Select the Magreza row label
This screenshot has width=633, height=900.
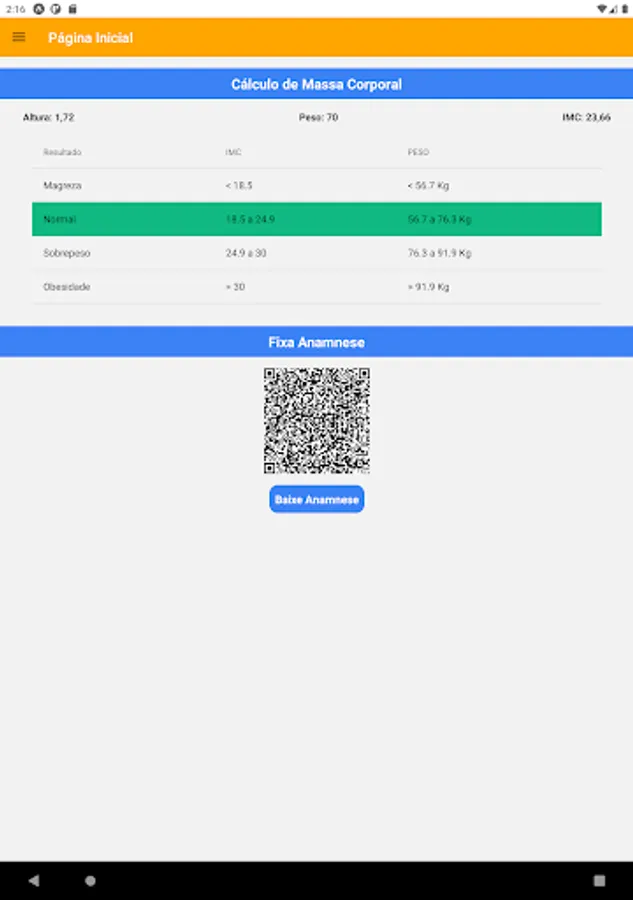coord(63,185)
